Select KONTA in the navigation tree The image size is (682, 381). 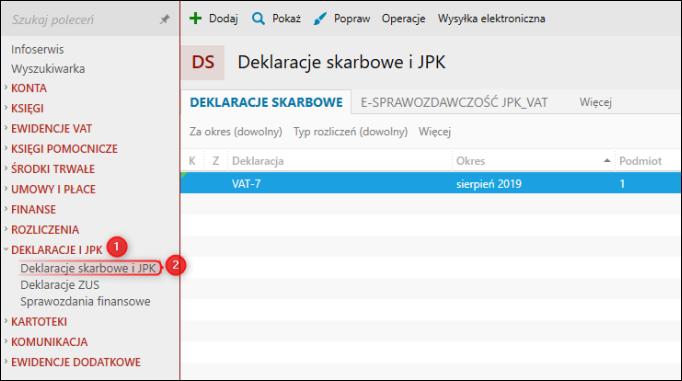click(x=29, y=88)
